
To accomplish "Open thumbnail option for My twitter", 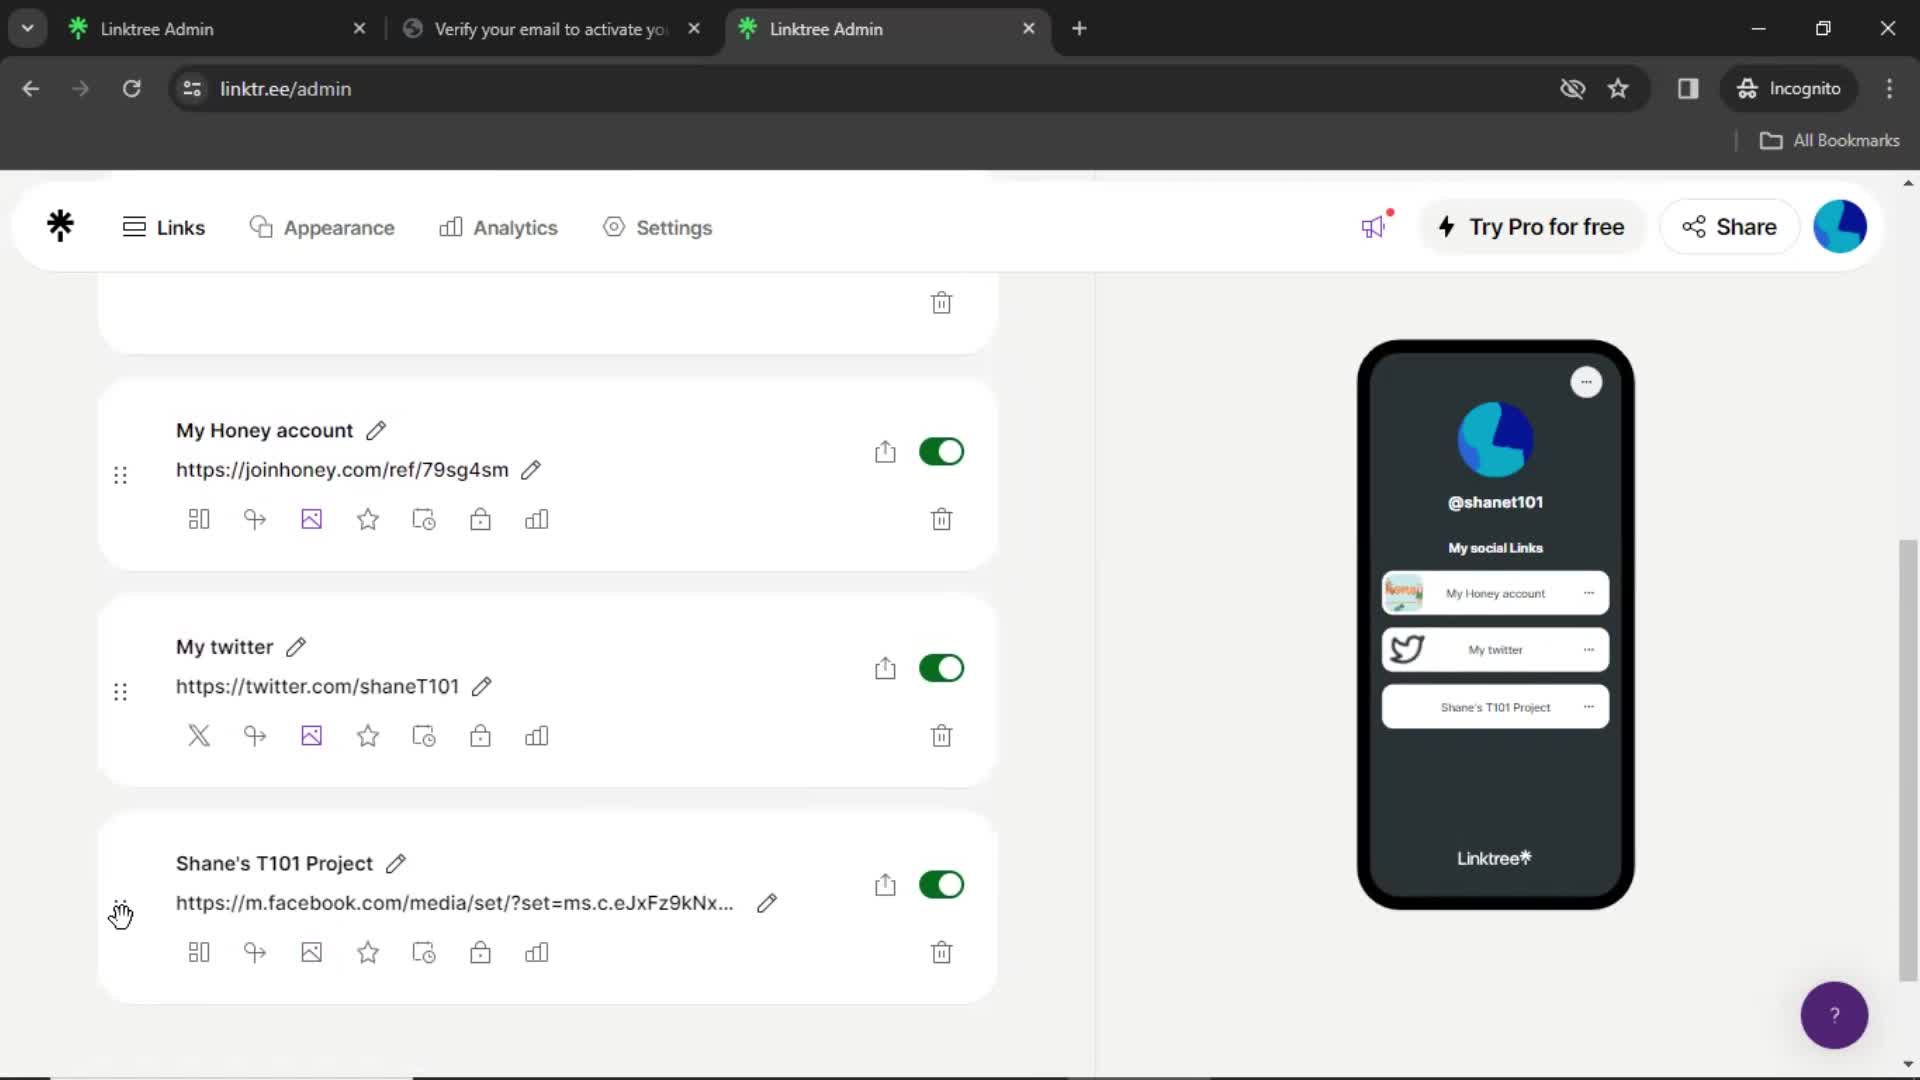I will [312, 736].
